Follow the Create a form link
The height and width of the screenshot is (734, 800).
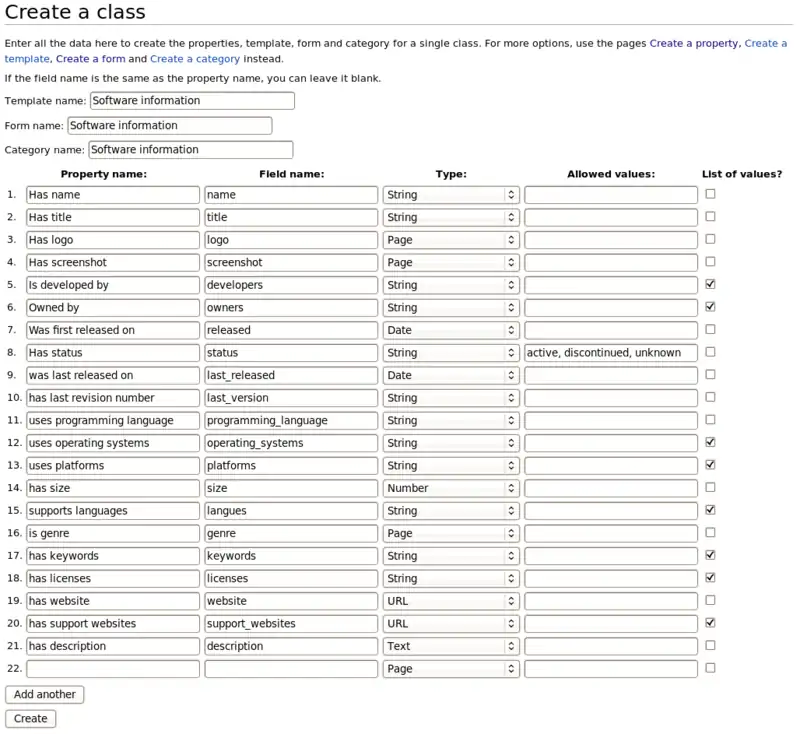[x=91, y=59]
